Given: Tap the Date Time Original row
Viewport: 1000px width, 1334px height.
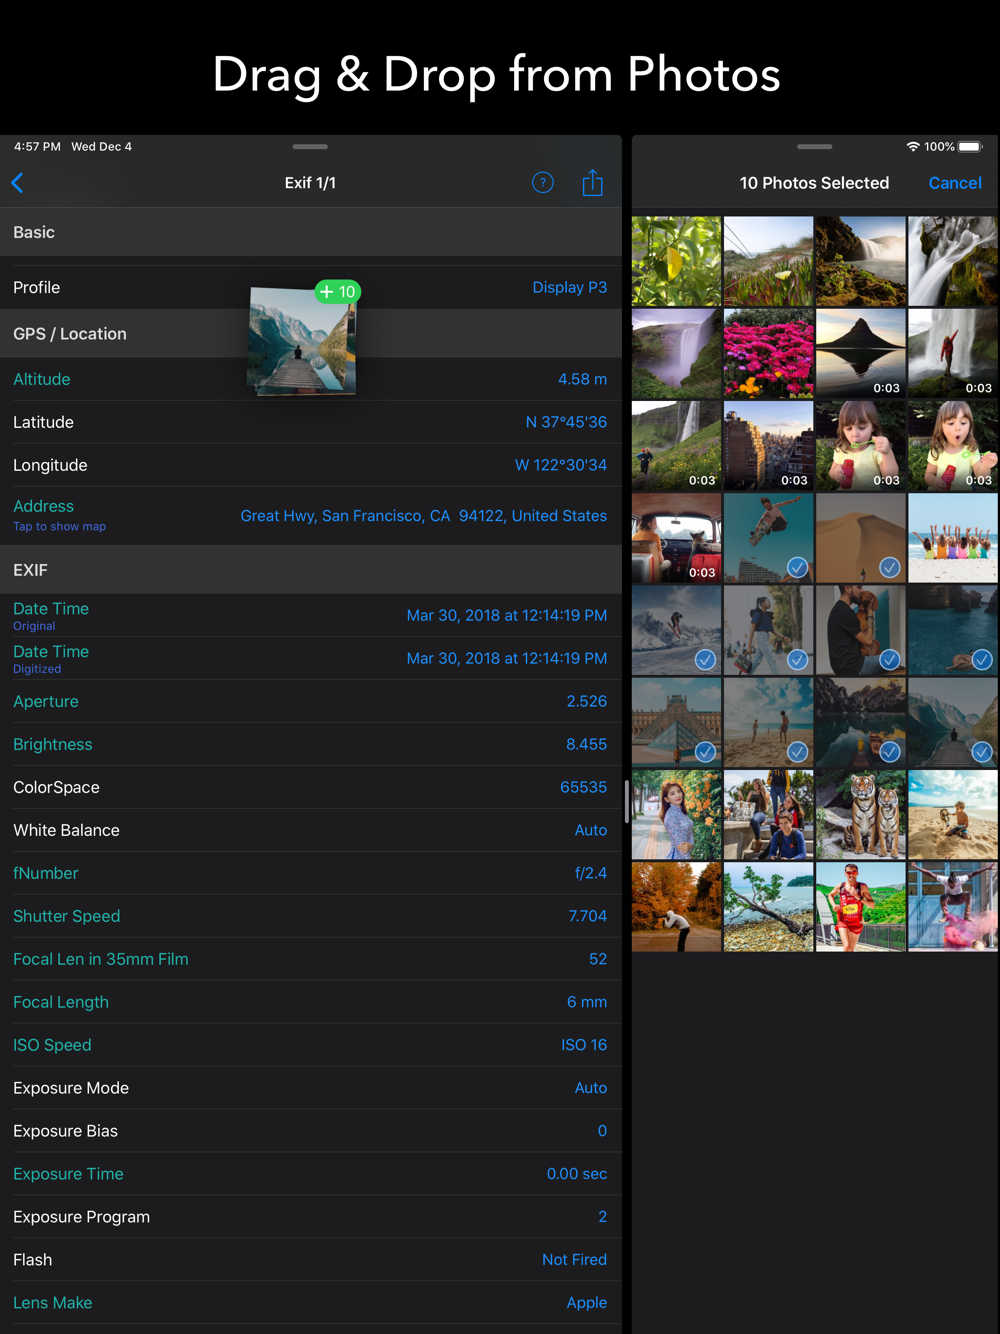Looking at the screenshot, I should click(x=310, y=616).
